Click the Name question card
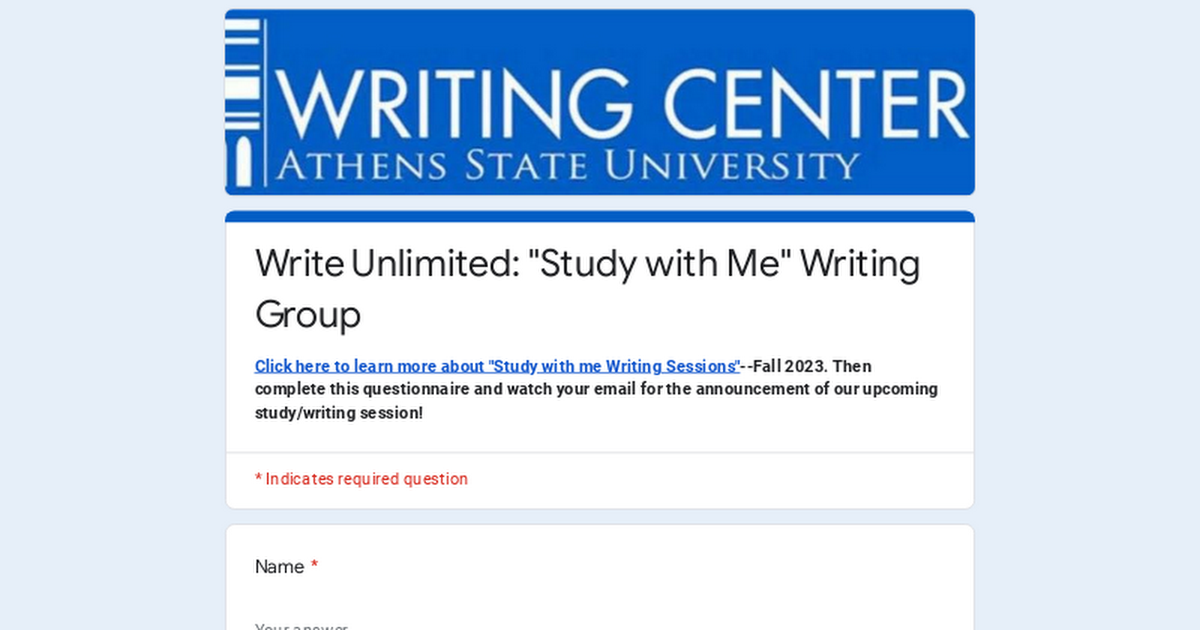 [x=600, y=580]
